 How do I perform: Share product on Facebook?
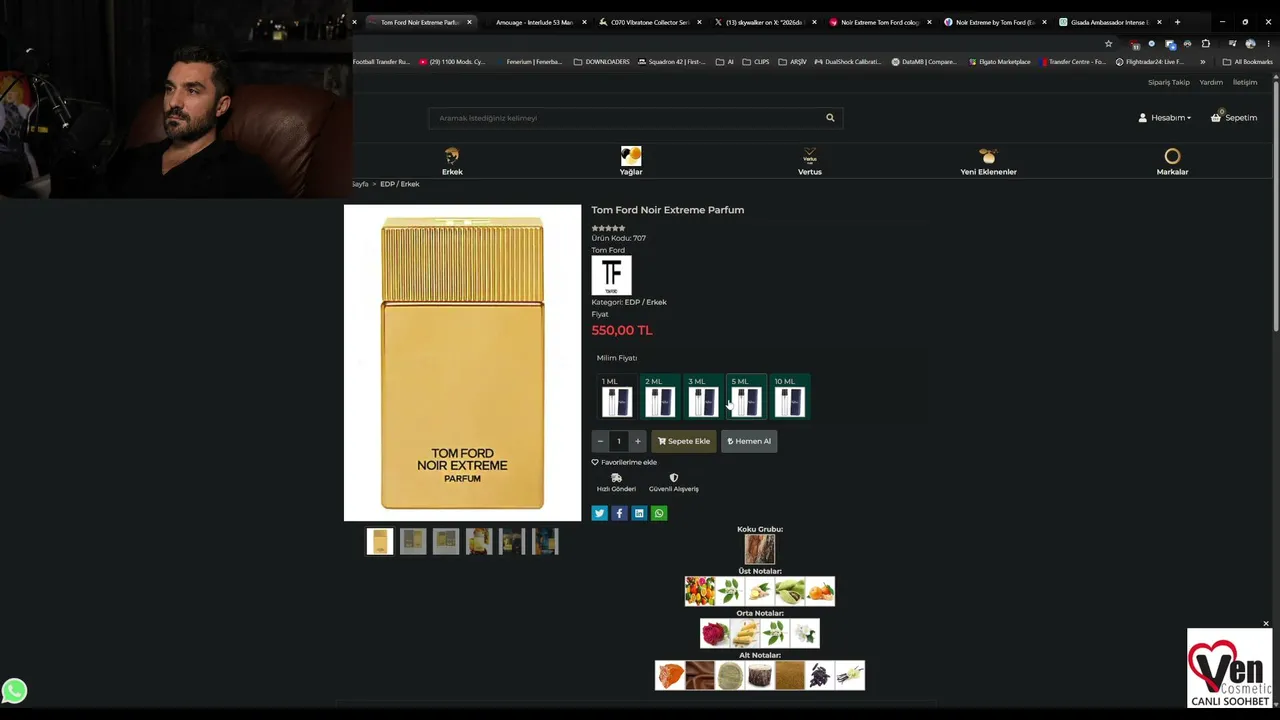(x=619, y=513)
